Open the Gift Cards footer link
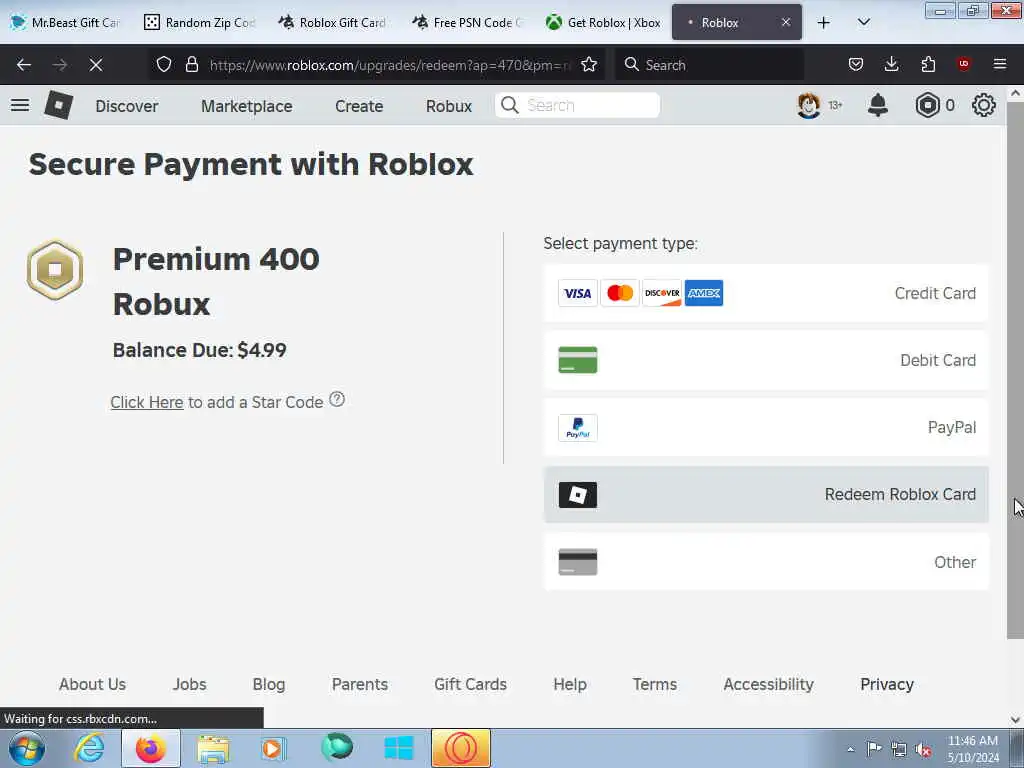This screenshot has width=1024, height=768. tap(470, 684)
